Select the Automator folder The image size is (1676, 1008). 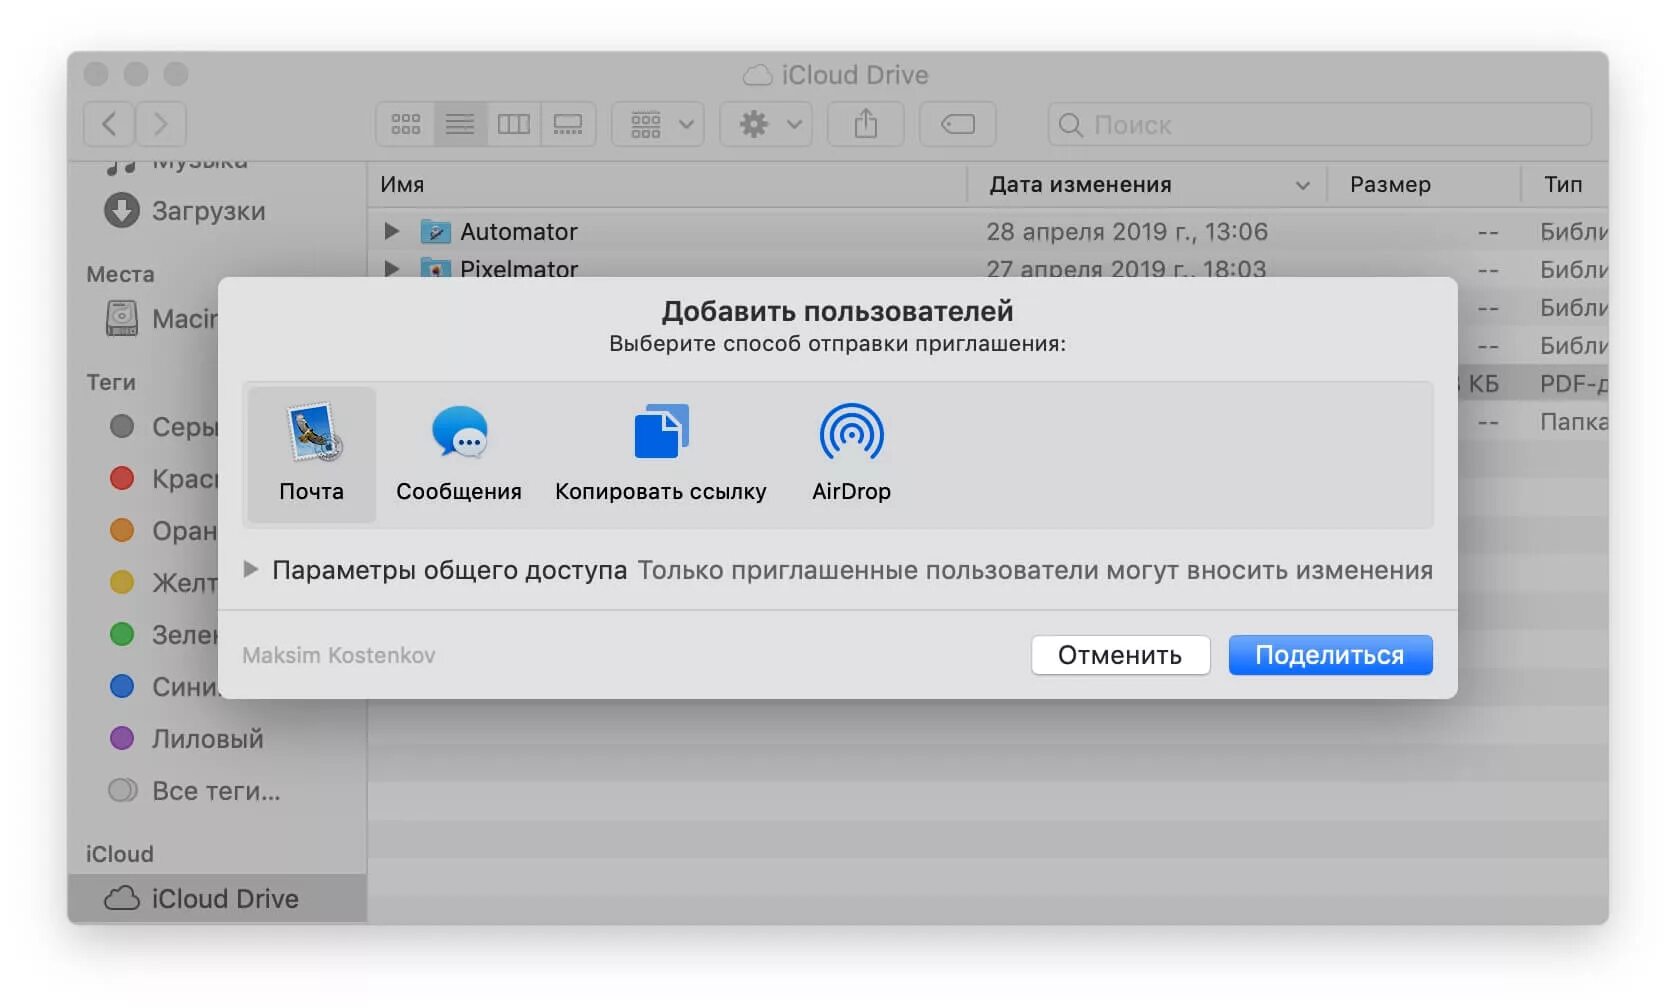coord(518,232)
